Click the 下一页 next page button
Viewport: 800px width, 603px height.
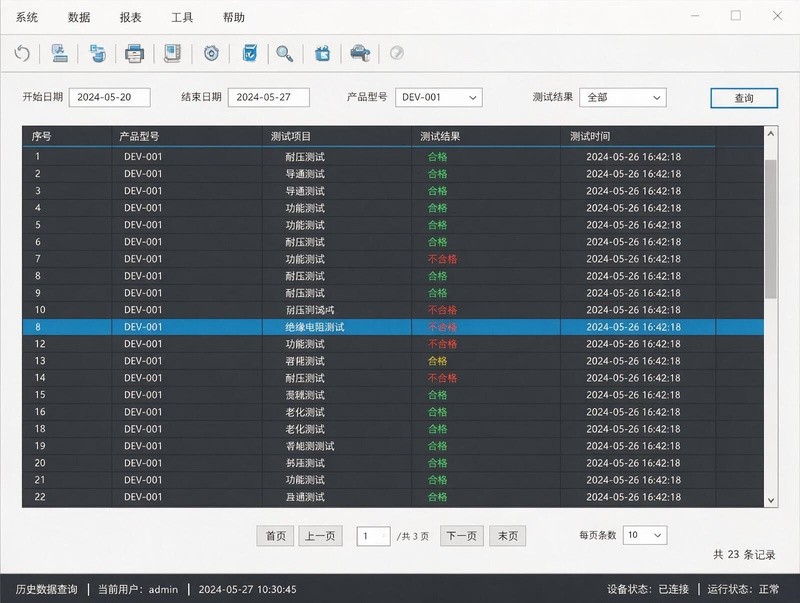pyautogui.click(x=462, y=536)
